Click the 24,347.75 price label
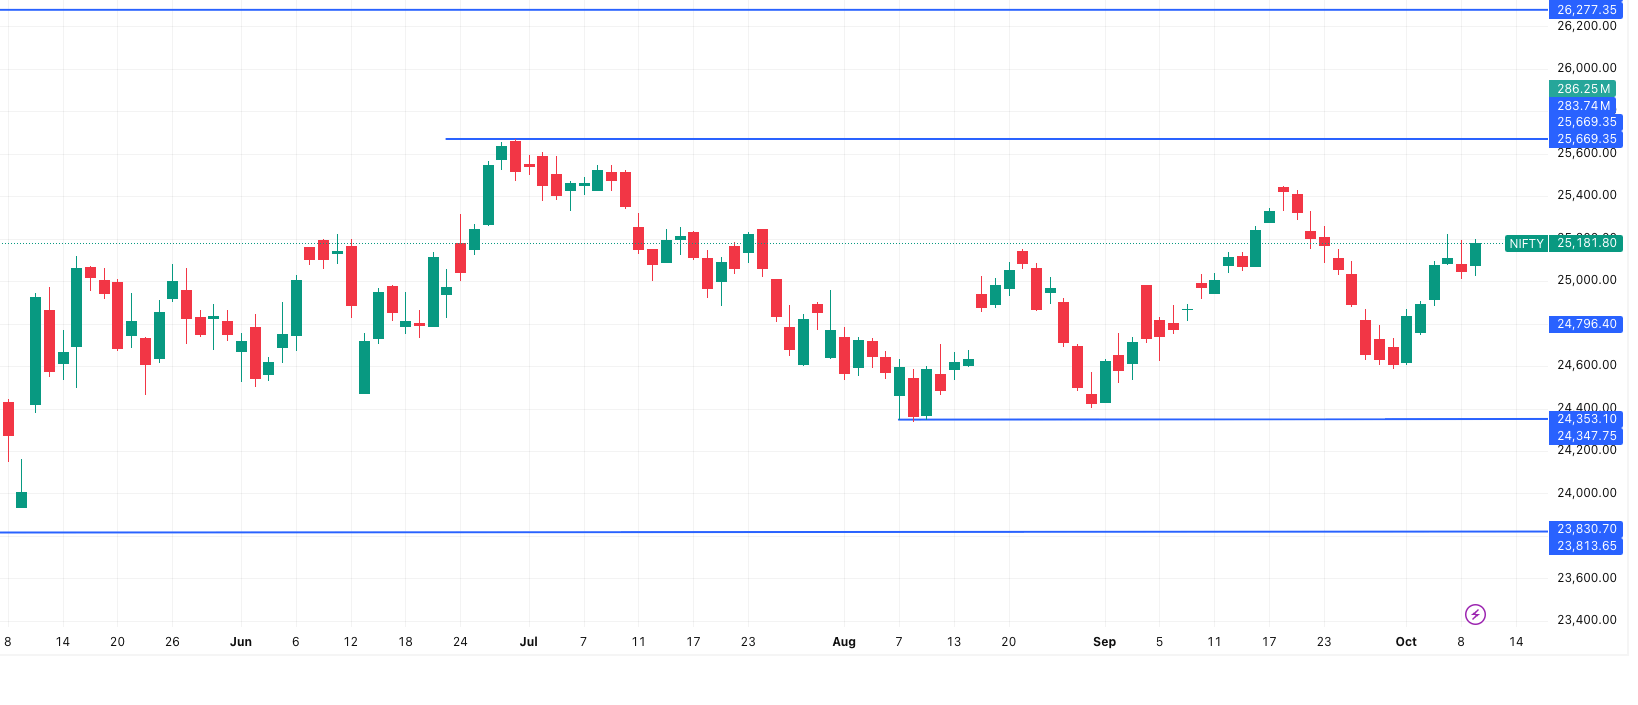Screen dimensions: 1638x705 click(x=1586, y=436)
